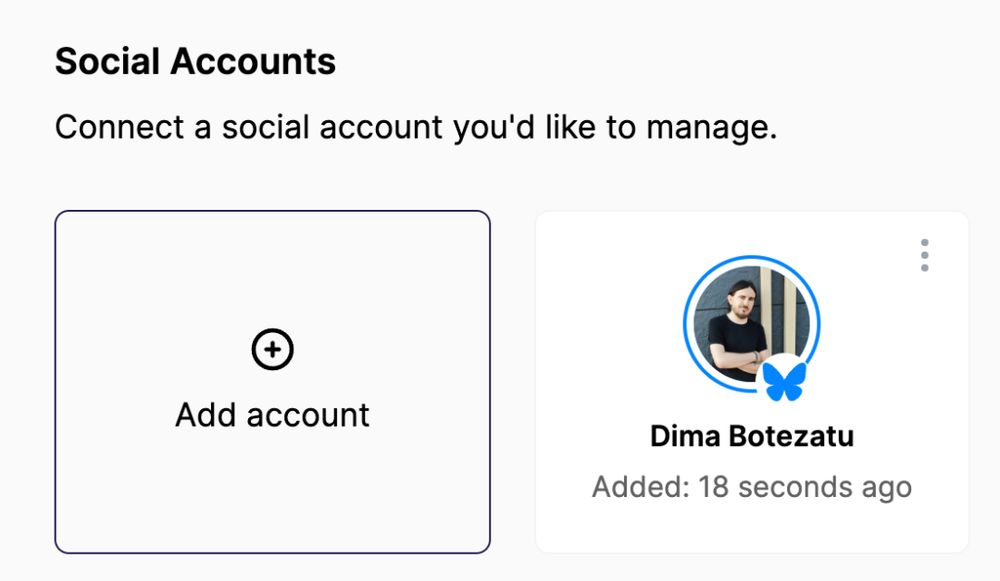Viewport: 1000px width, 581px height.
Task: Click the plus circle icon
Action: [272, 349]
